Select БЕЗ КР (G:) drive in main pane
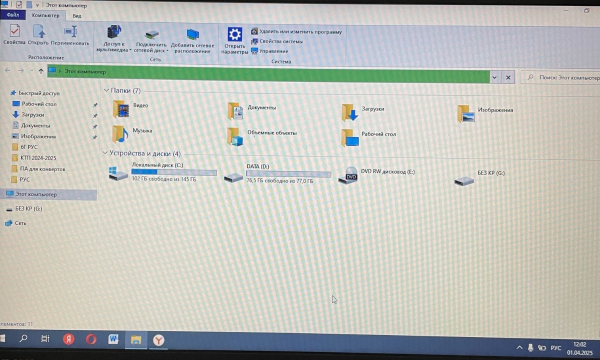Viewport: 600px width, 360px height. coord(480,178)
